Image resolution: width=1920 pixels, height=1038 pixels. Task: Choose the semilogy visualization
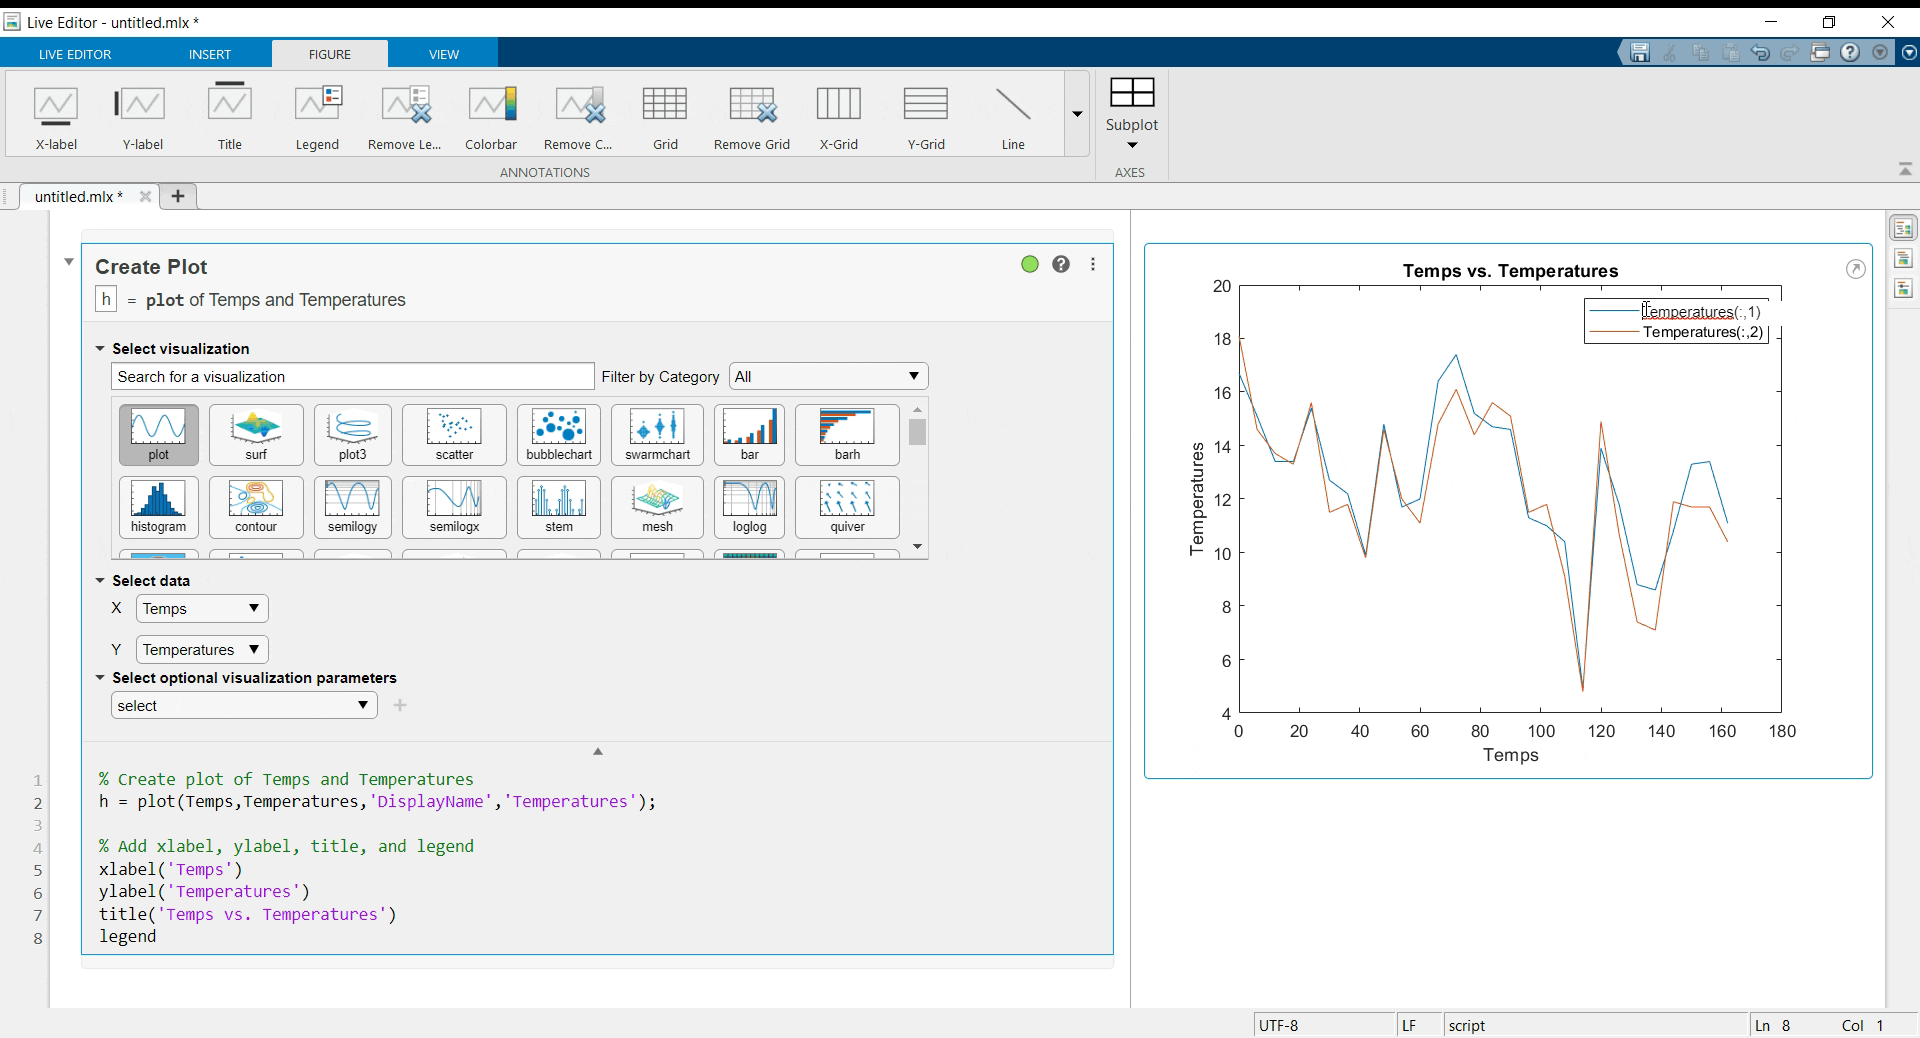tap(353, 507)
